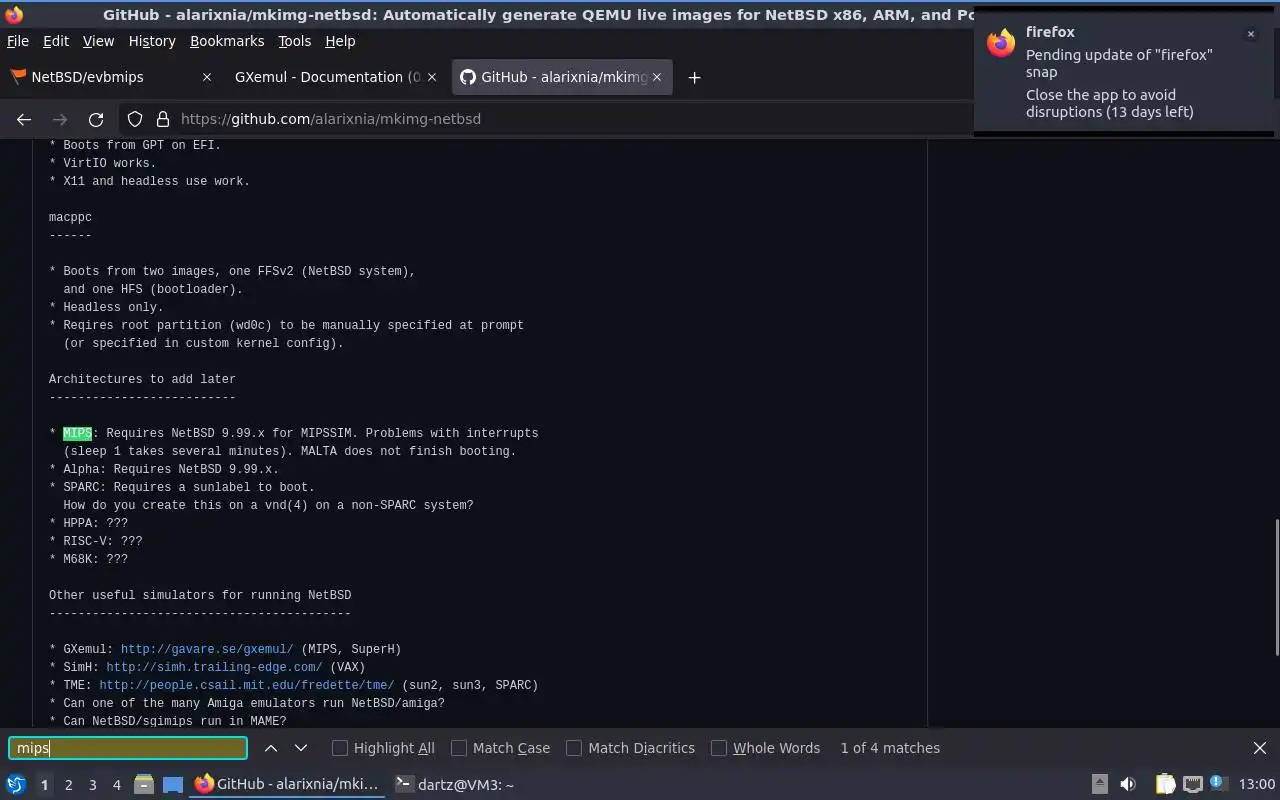Screen dimensions: 1280x800
Task: Click the Firefox icon in the notification
Action: (1001, 43)
